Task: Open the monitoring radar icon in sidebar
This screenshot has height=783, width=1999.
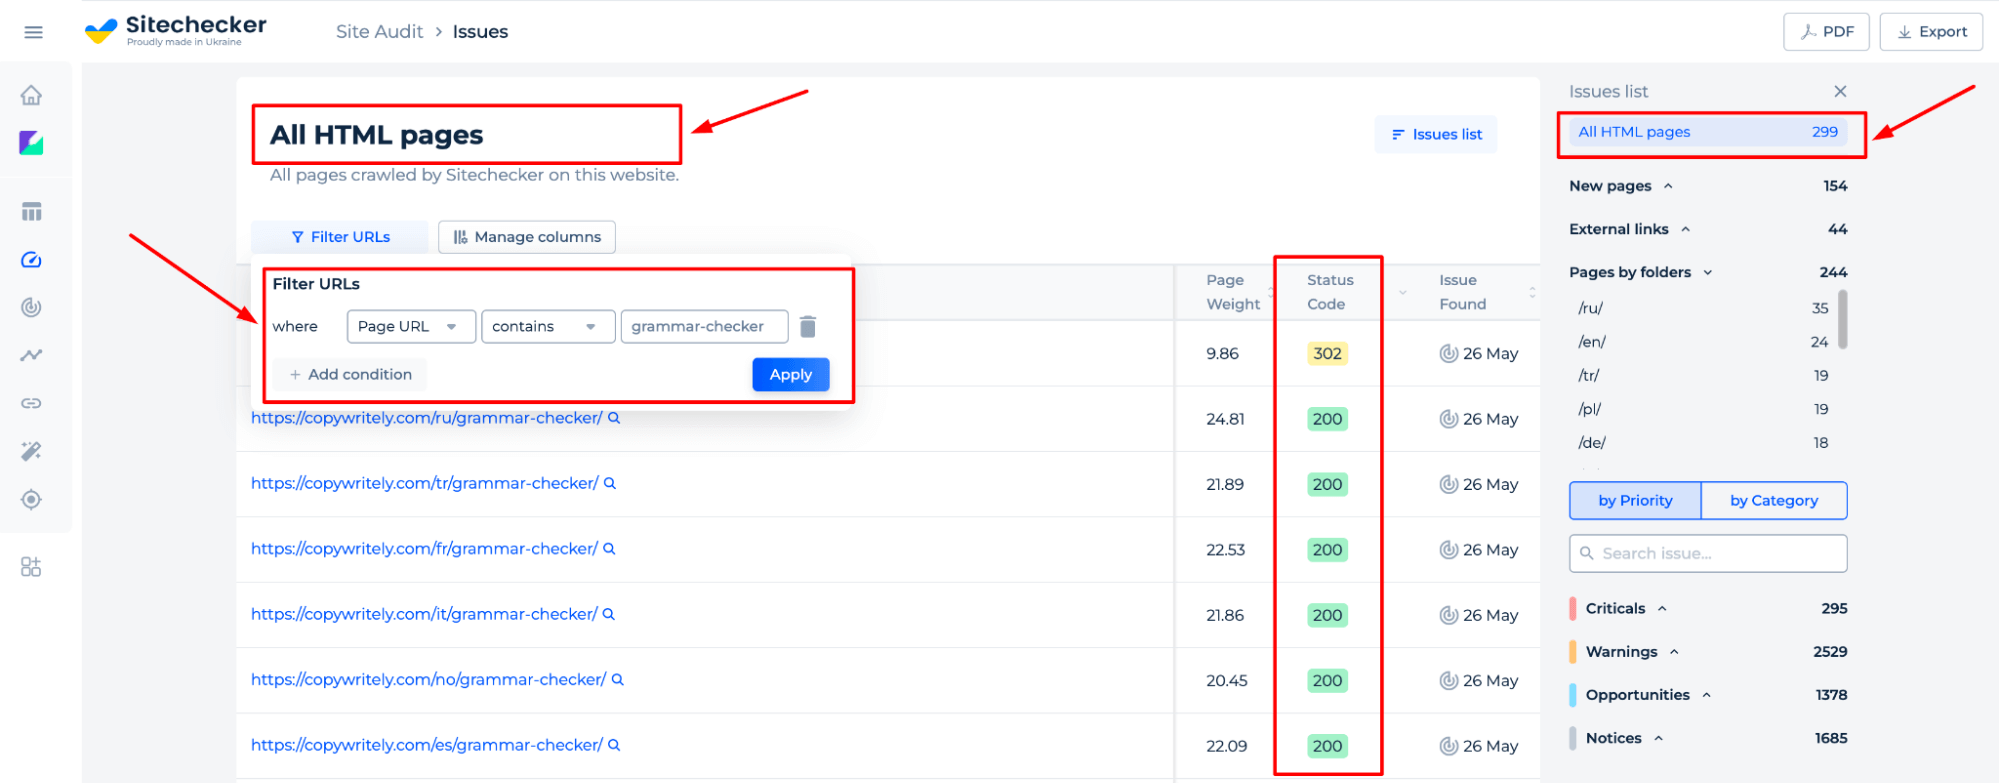Action: point(32,307)
